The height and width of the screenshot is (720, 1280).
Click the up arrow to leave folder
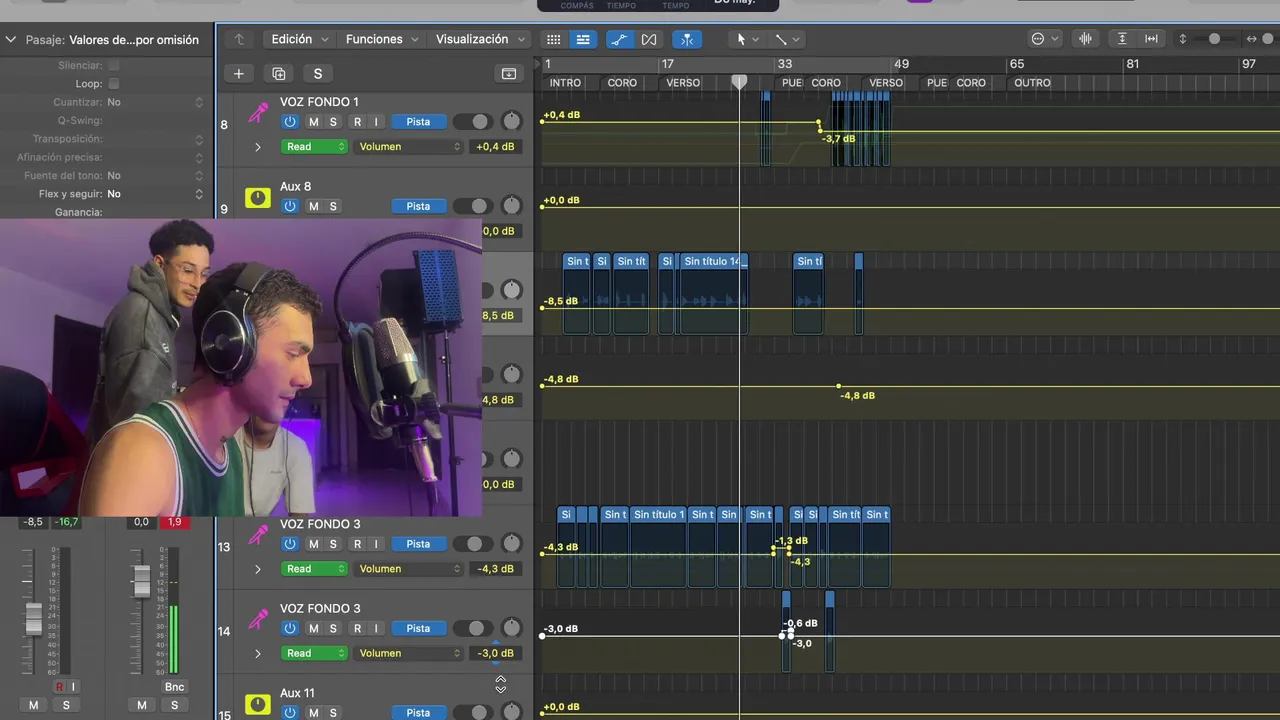tap(239, 39)
